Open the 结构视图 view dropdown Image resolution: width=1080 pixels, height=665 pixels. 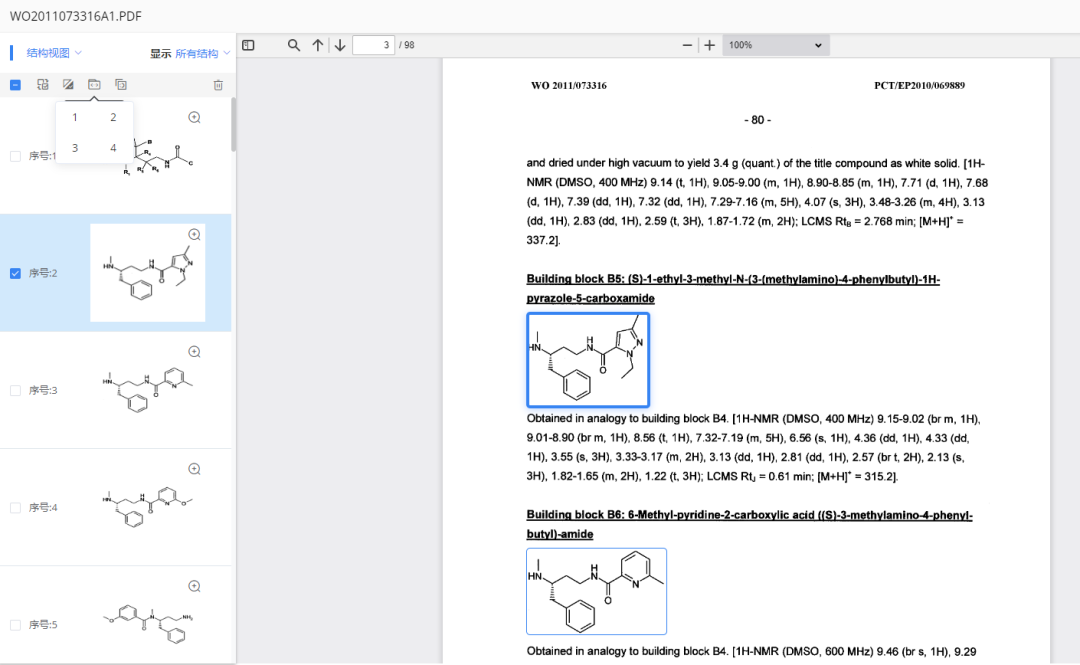click(54, 52)
